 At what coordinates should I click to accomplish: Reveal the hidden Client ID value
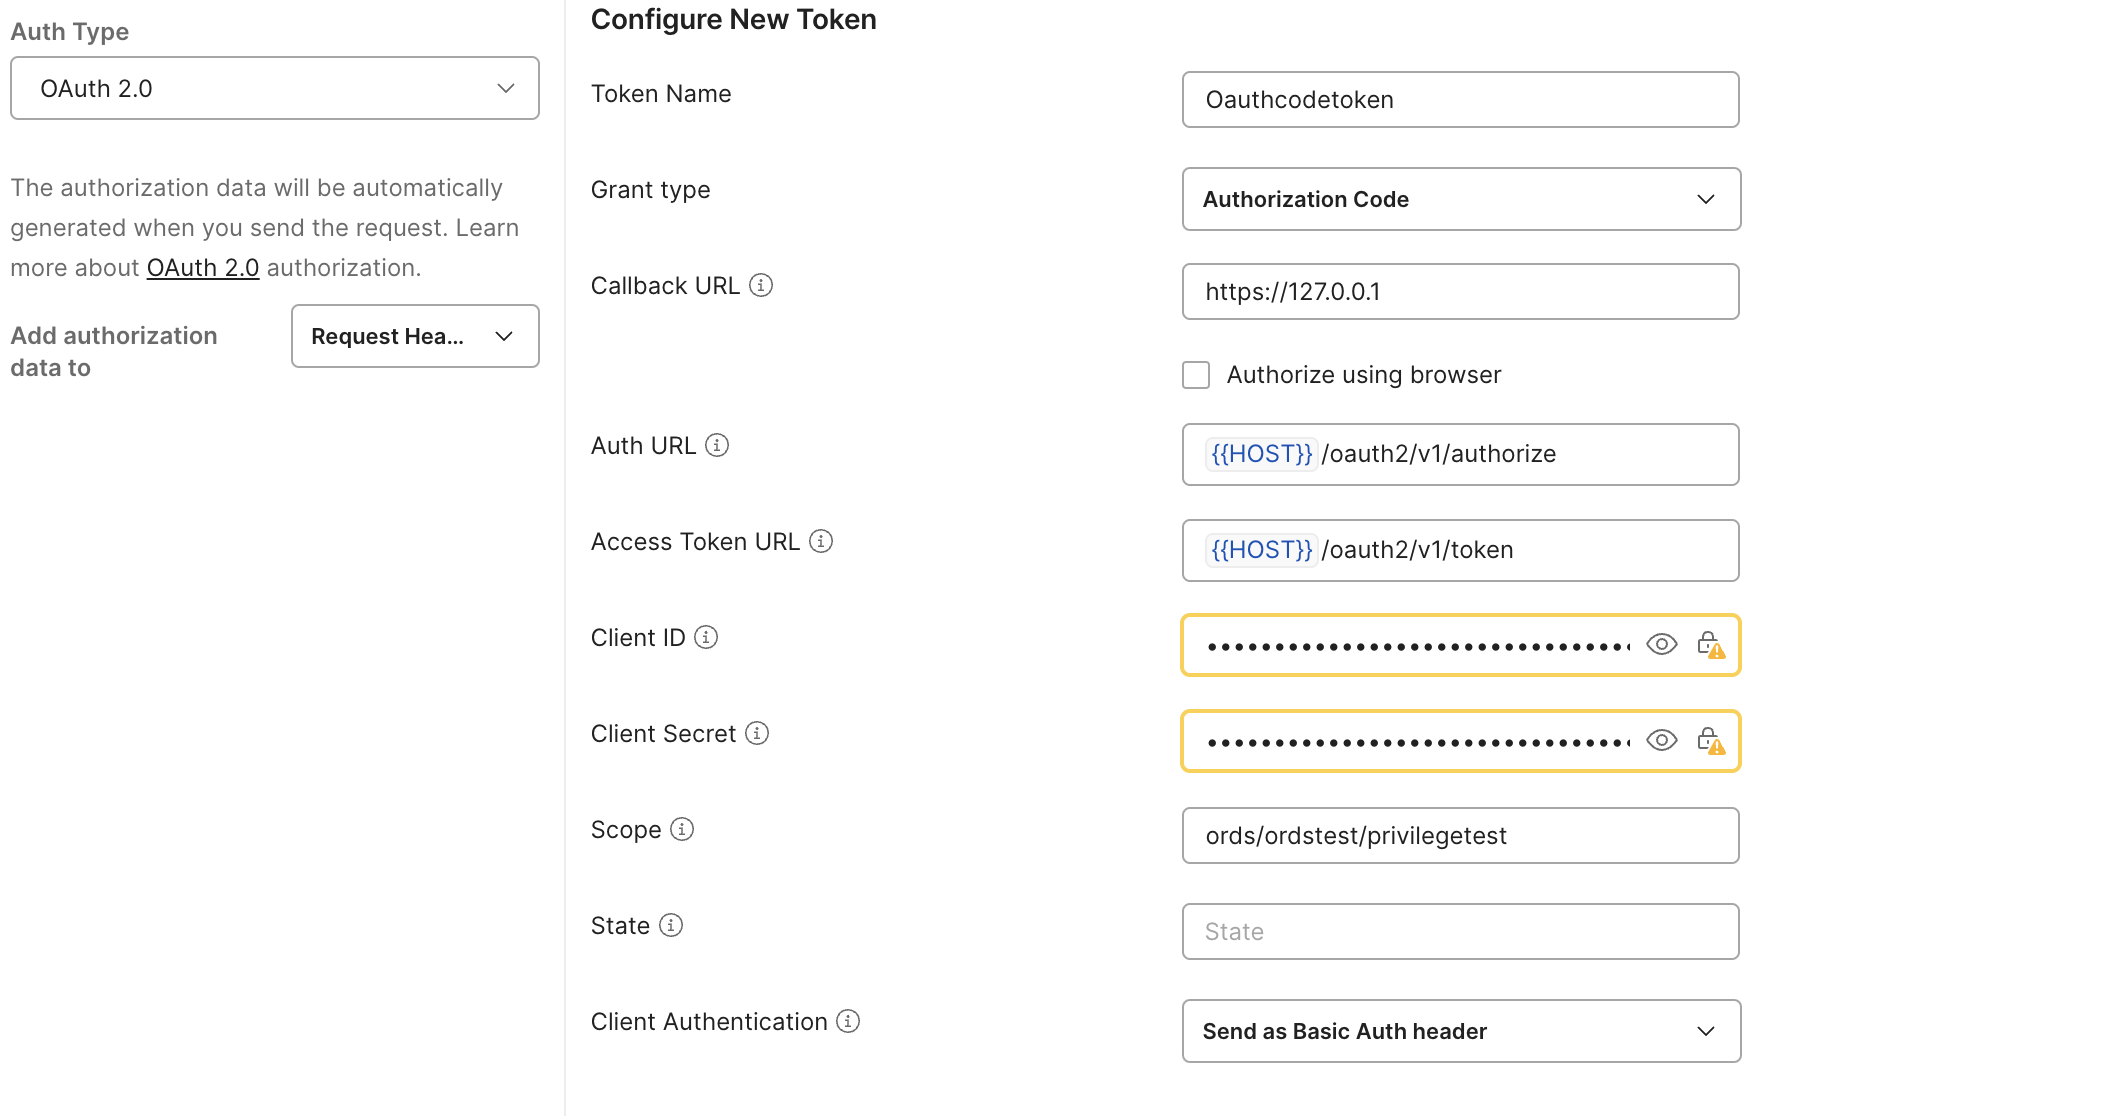coord(1661,644)
